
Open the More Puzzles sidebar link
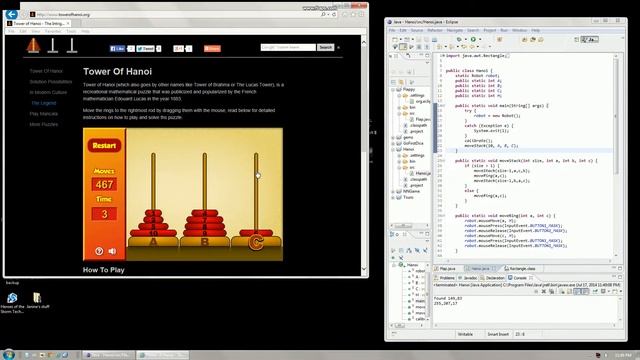pos(44,124)
